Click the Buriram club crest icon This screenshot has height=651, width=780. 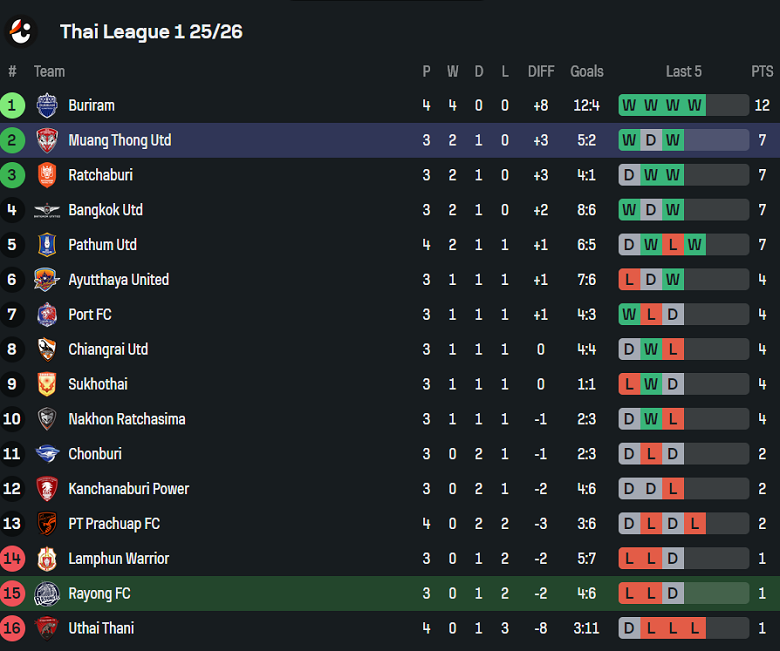tap(47, 105)
